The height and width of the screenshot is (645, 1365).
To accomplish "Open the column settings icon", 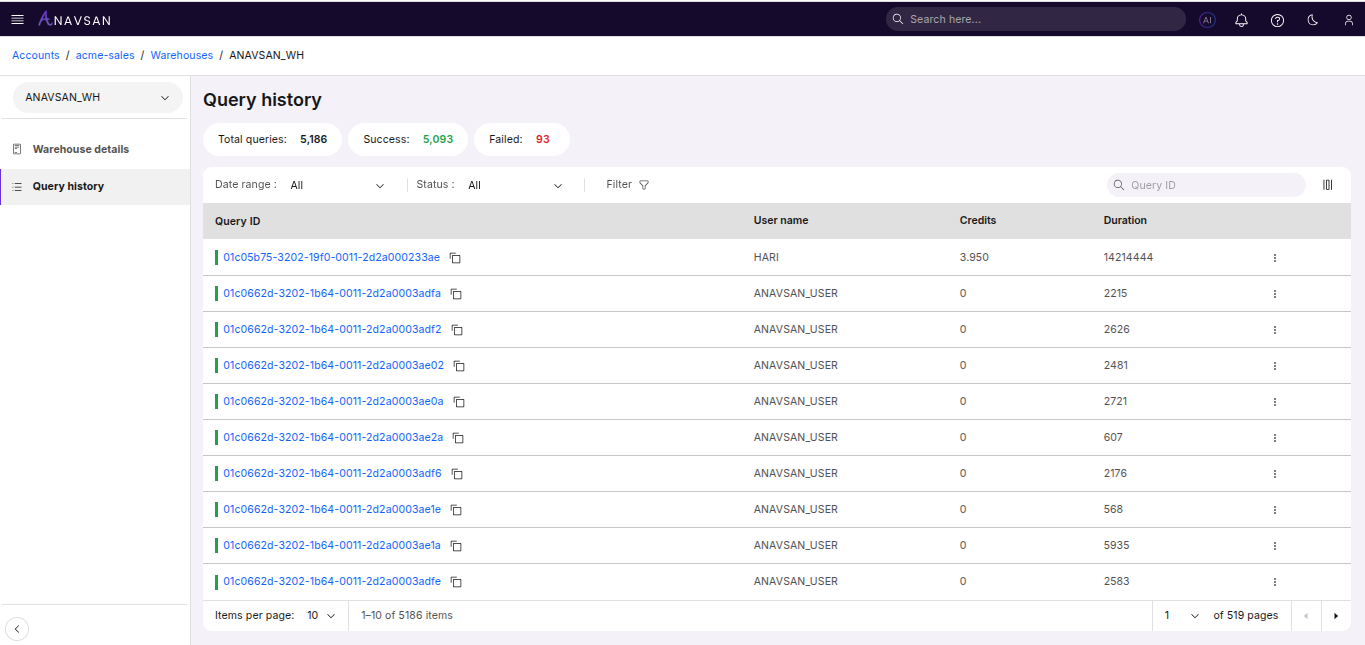I will coord(1328,184).
